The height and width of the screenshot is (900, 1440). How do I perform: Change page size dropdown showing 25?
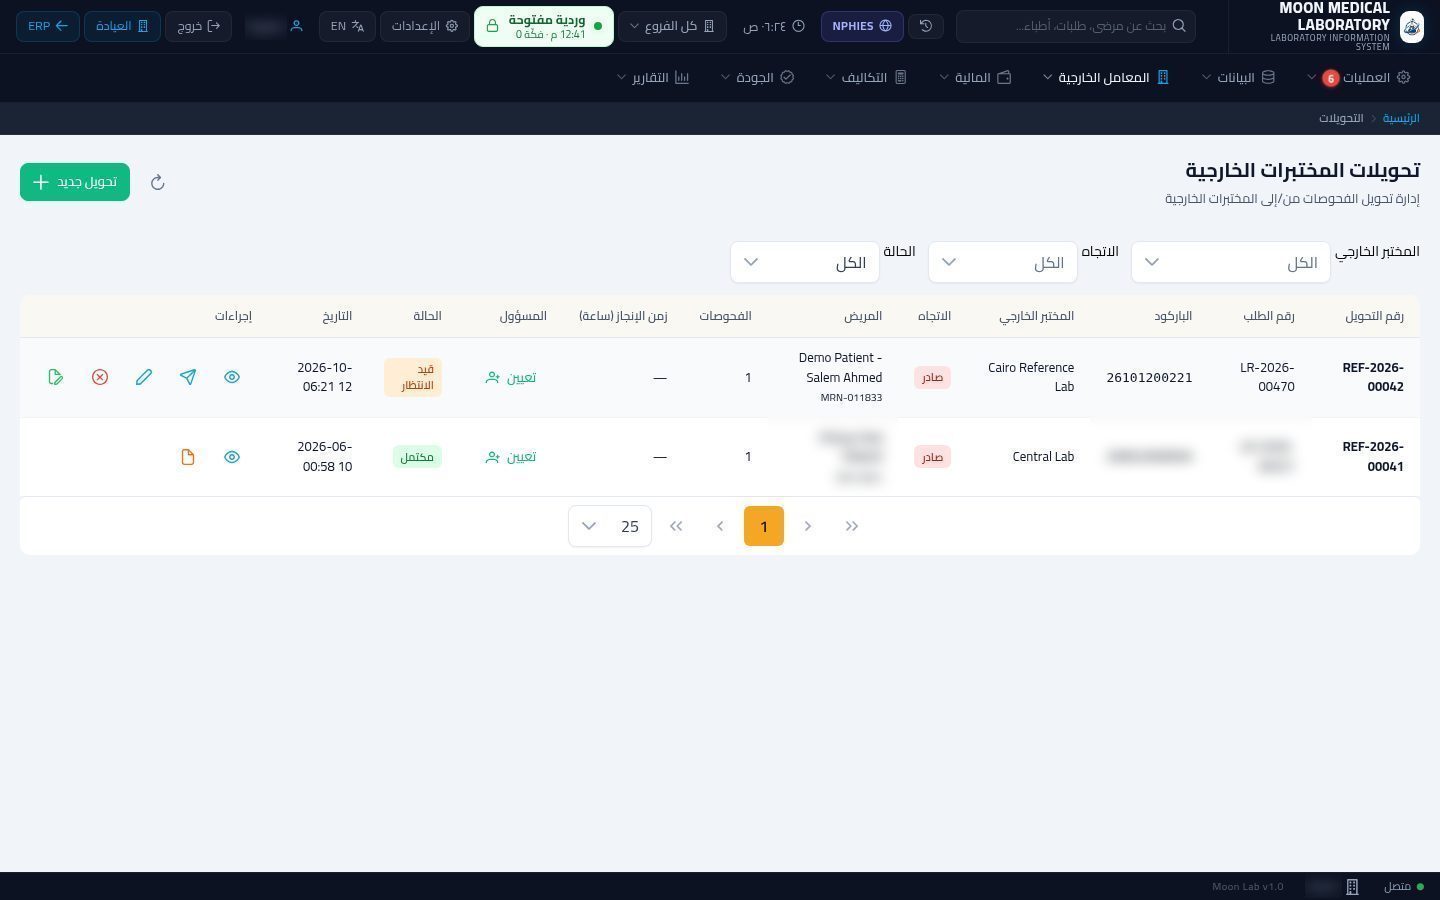point(610,526)
